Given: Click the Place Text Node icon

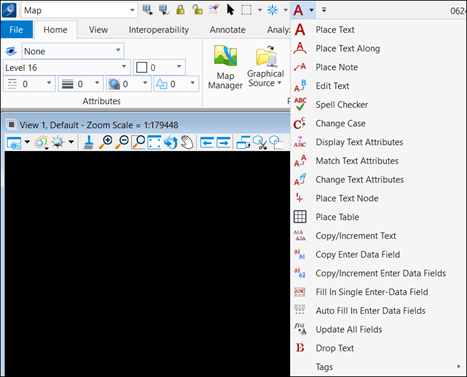Looking at the screenshot, I should click(x=300, y=198).
